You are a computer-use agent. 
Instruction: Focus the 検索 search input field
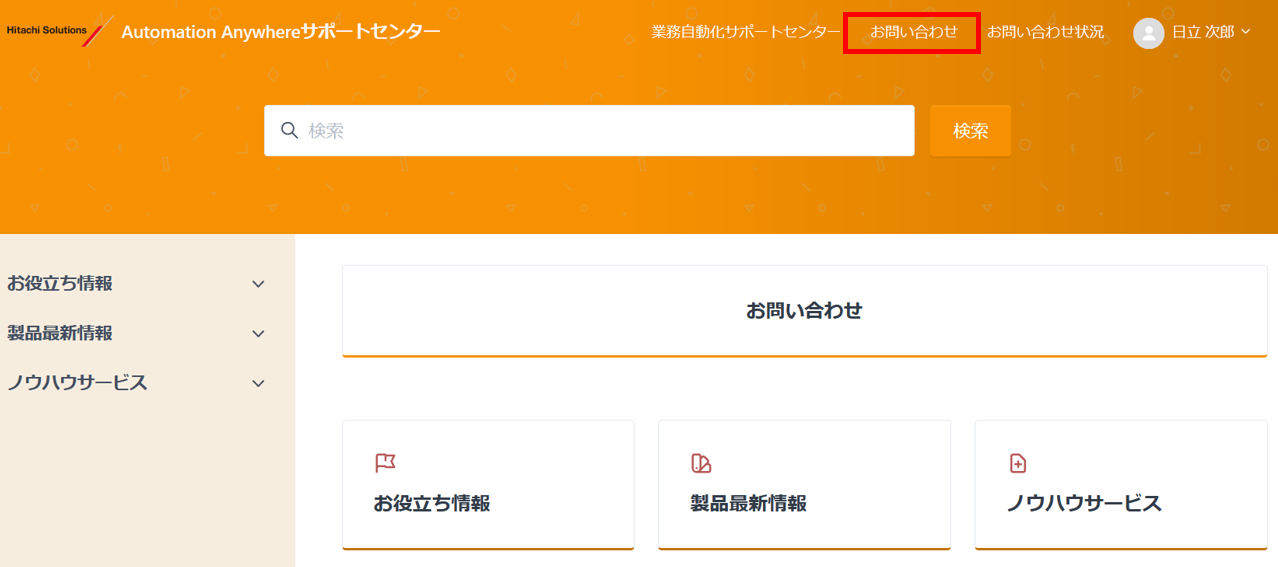point(589,130)
